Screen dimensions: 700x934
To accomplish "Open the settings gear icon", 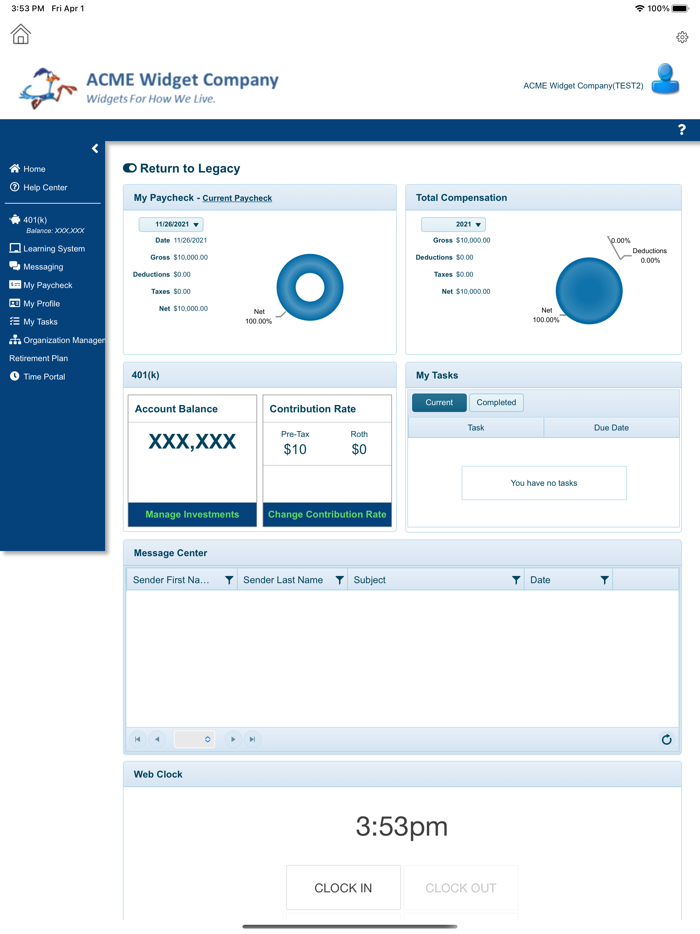I will (x=682, y=38).
